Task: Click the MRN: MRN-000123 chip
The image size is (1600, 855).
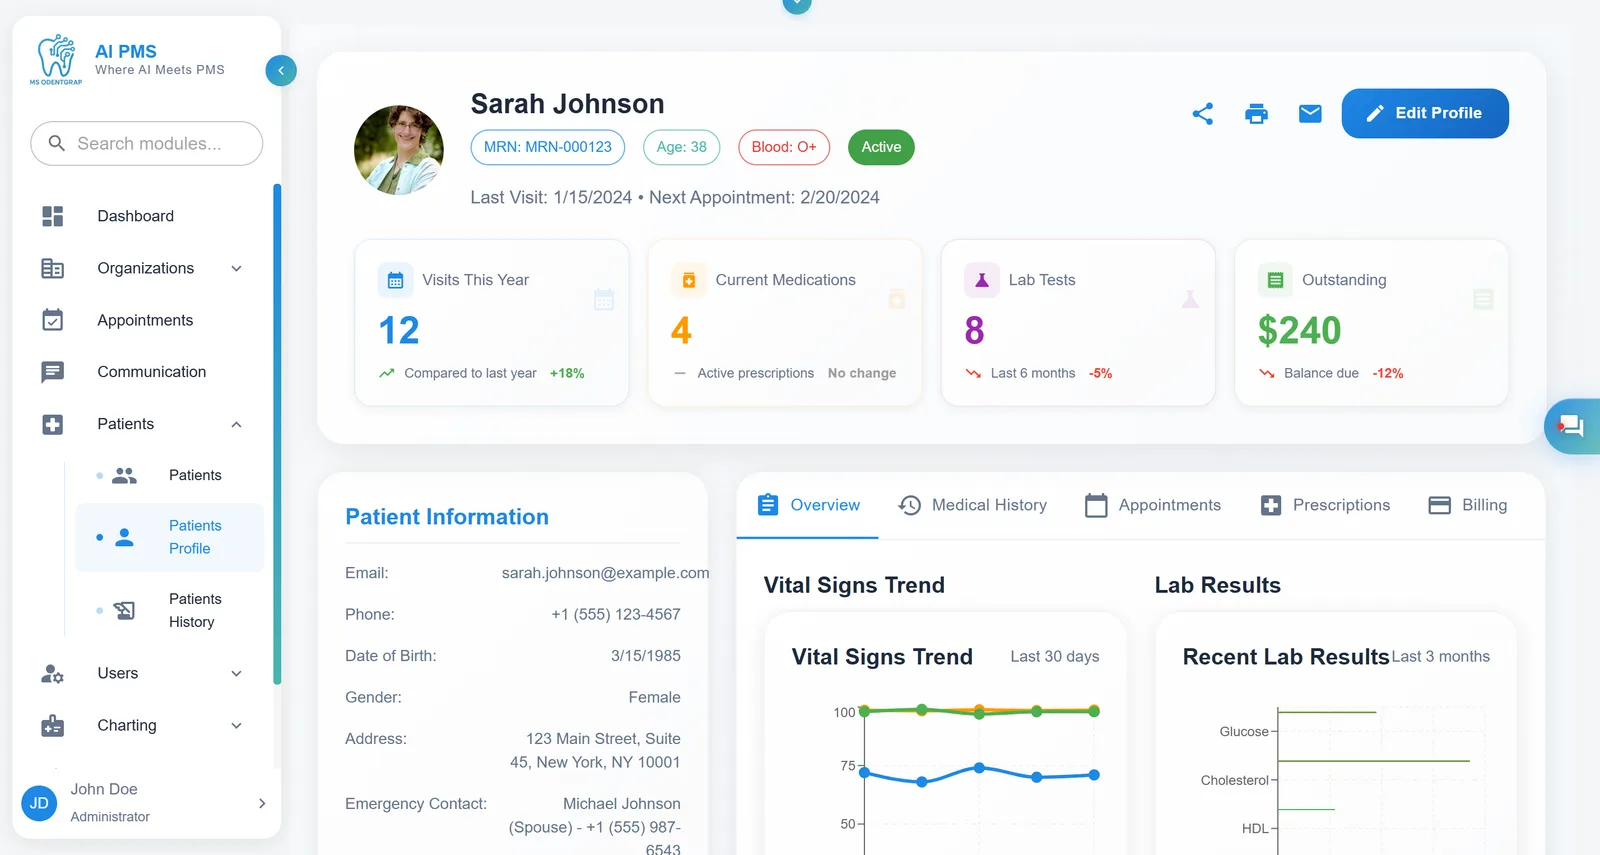Action: [548, 147]
